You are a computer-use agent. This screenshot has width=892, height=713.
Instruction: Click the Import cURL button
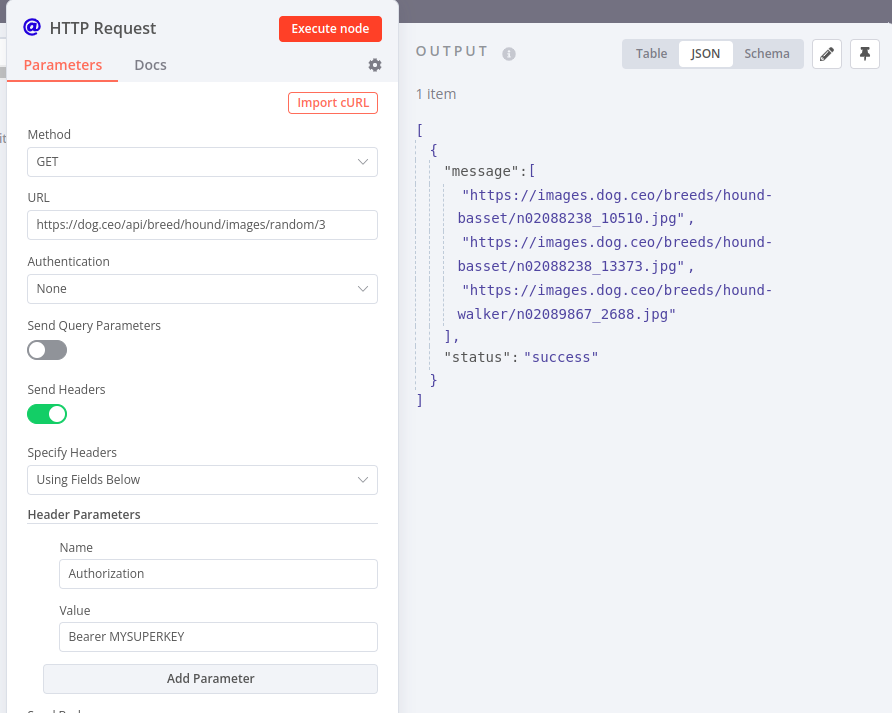point(332,102)
